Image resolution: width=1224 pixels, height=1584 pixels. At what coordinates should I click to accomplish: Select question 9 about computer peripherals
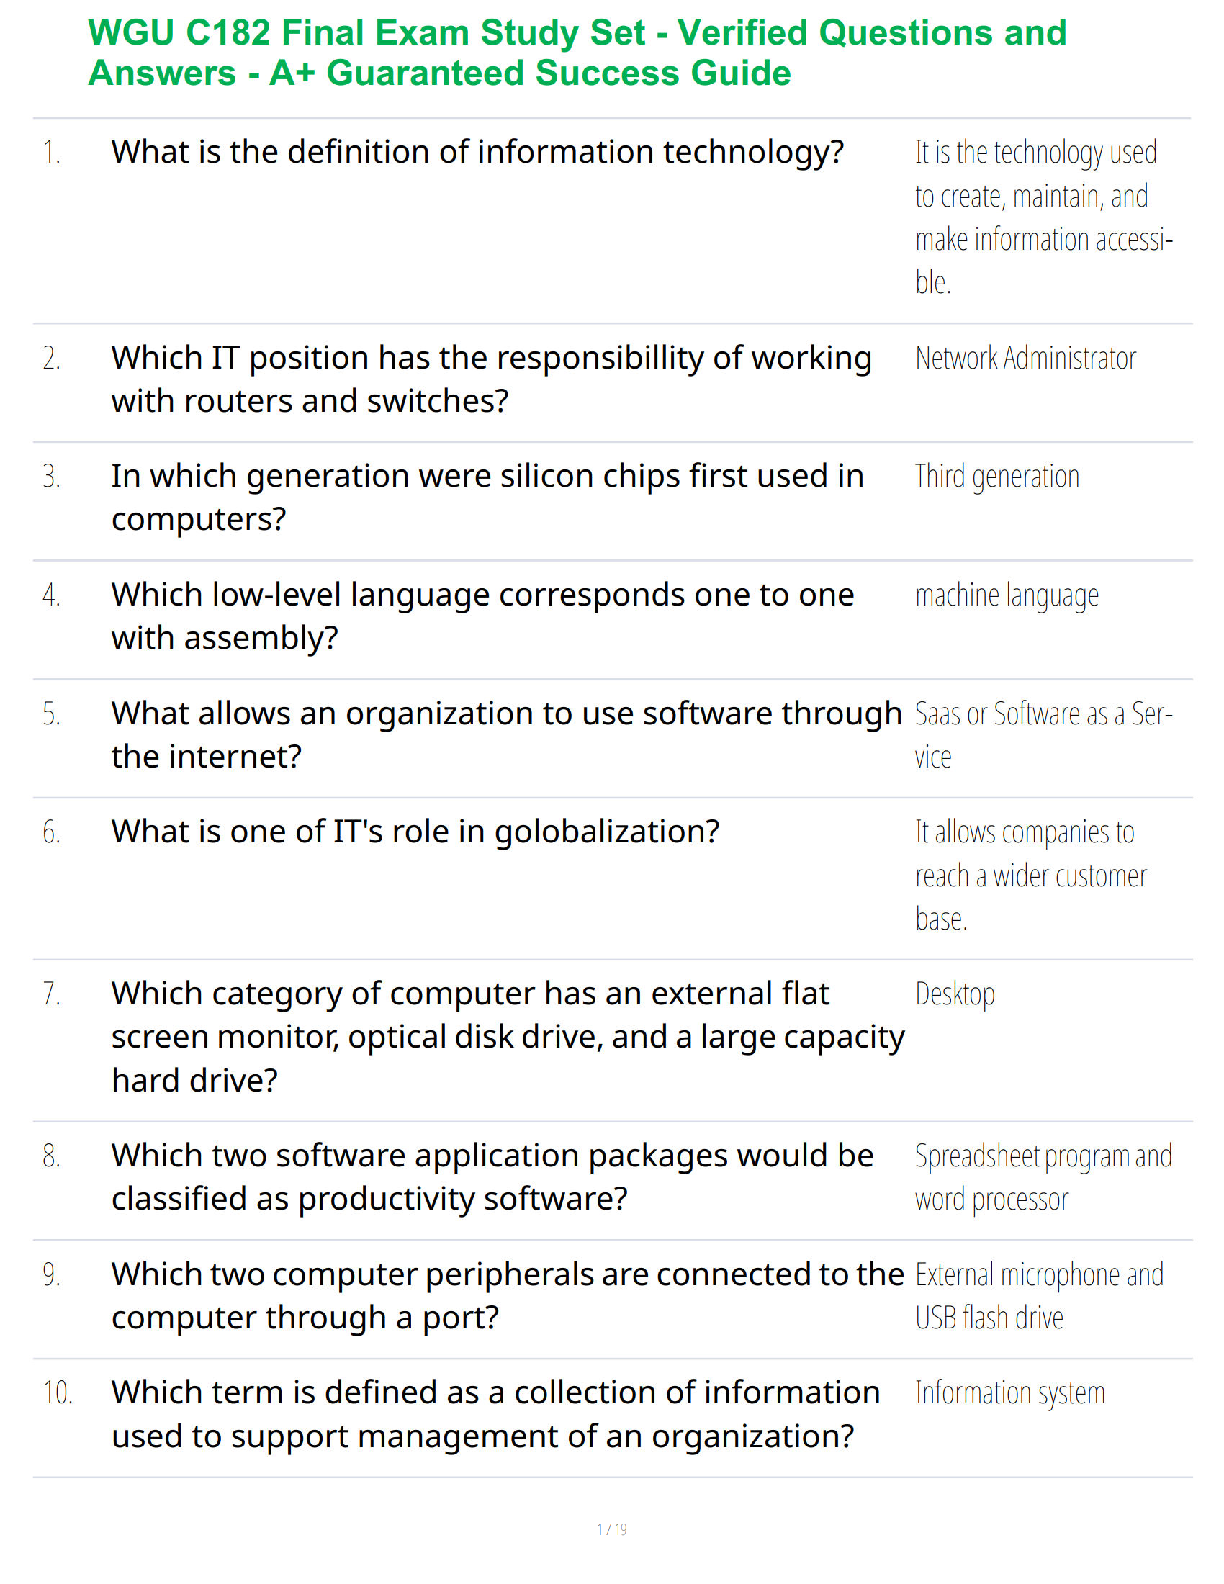tap(508, 1296)
